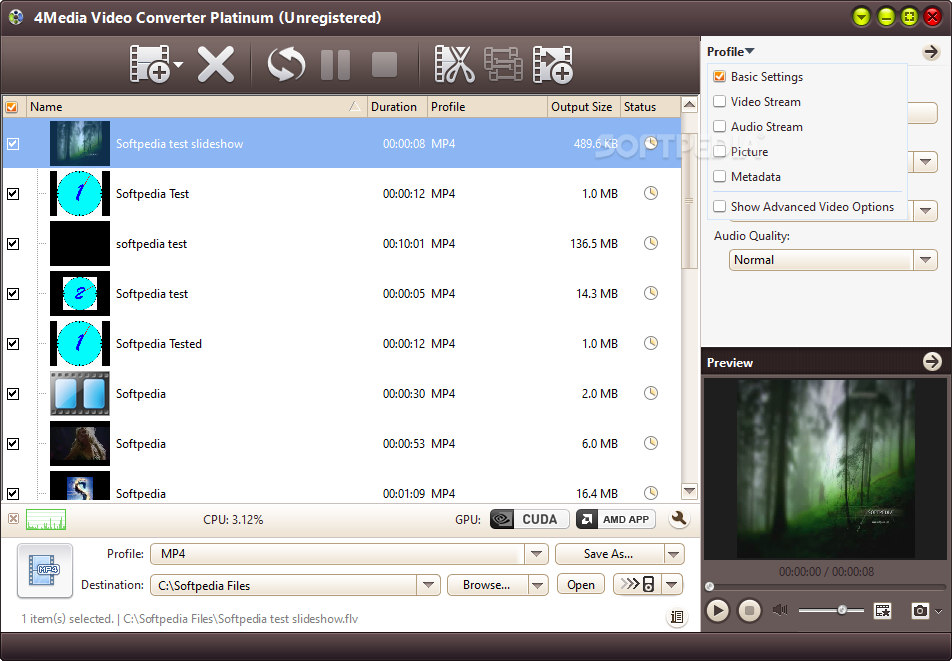Click status clock icon of Softpedia Test row
The image size is (952, 661).
pos(651,193)
